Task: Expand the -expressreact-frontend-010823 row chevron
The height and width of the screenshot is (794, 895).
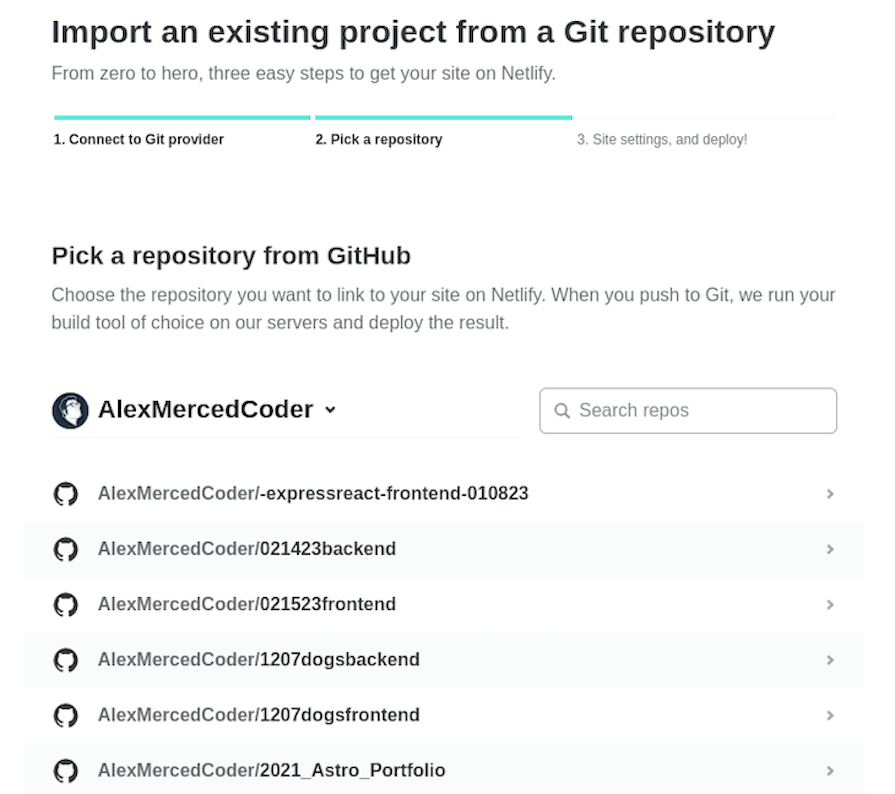Action: point(830,494)
